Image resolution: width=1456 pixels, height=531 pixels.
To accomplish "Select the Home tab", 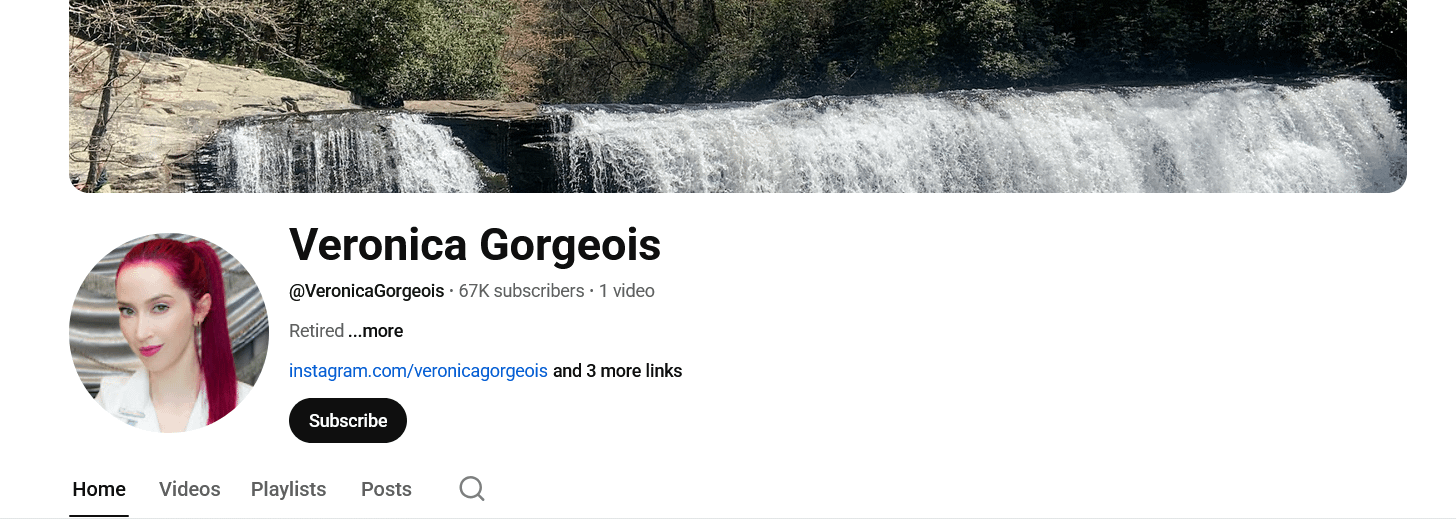I will coord(99,489).
